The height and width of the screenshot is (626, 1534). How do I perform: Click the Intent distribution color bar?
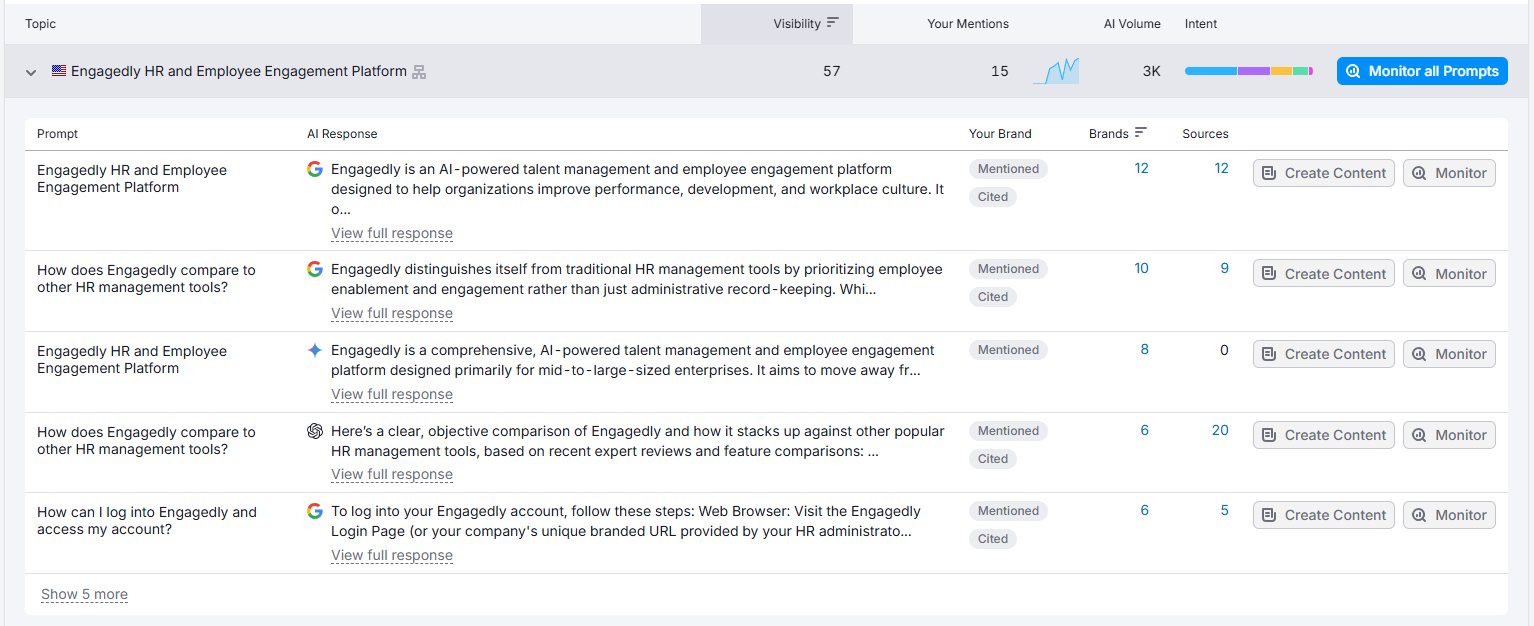pos(1249,71)
